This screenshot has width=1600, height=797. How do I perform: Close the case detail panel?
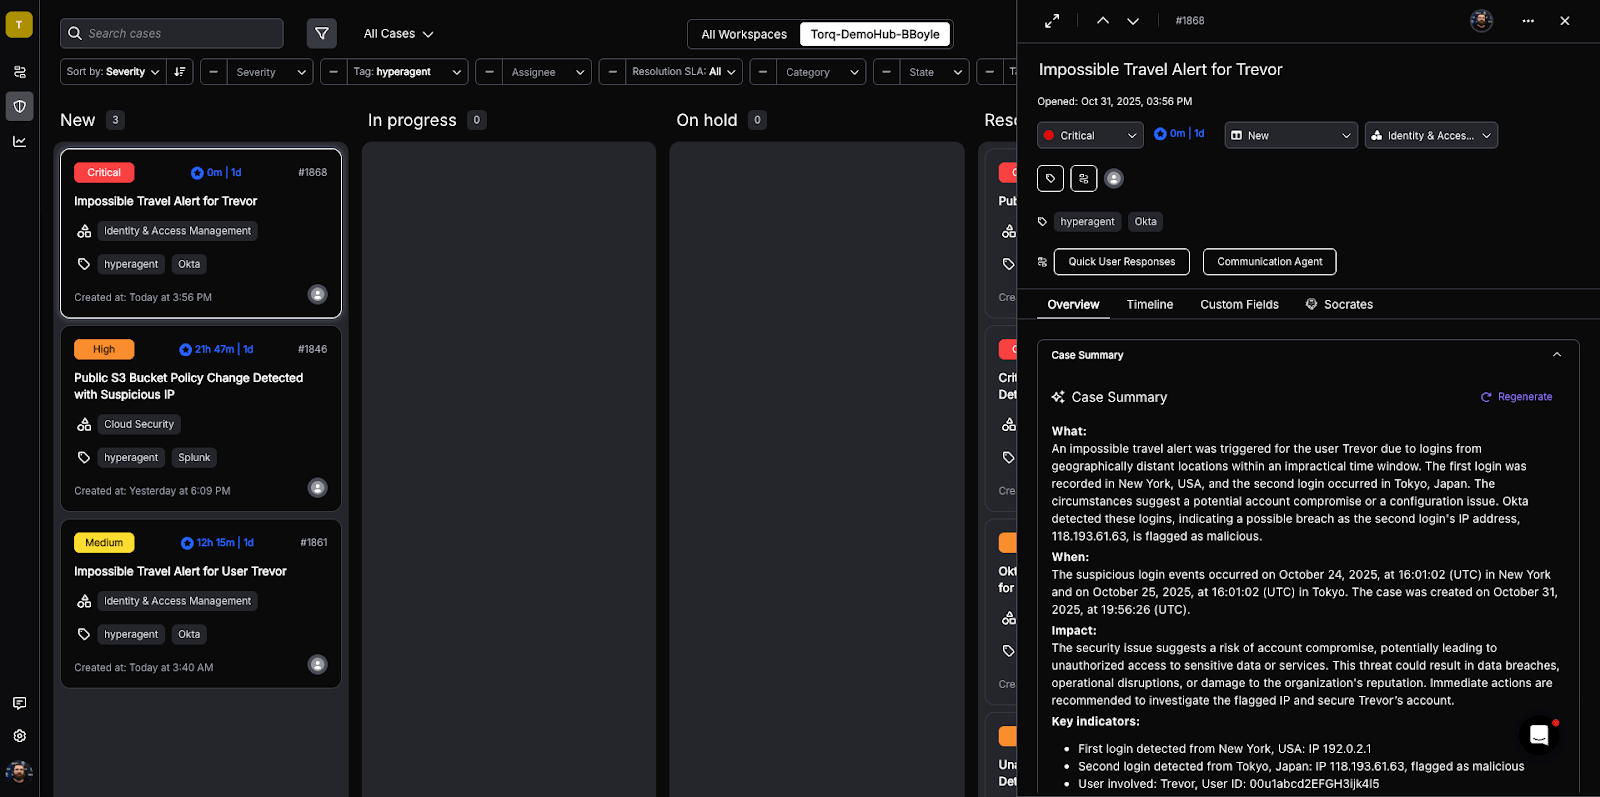(1565, 21)
